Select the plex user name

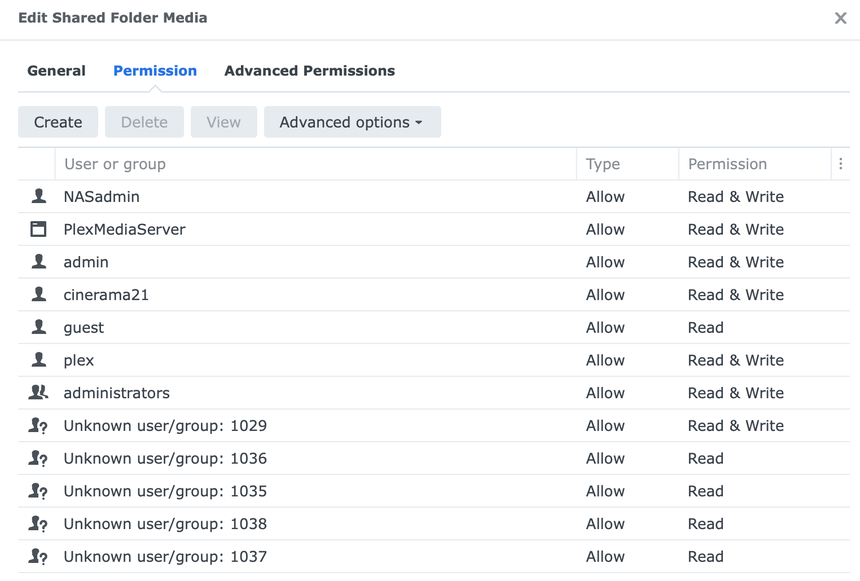[x=78, y=360]
